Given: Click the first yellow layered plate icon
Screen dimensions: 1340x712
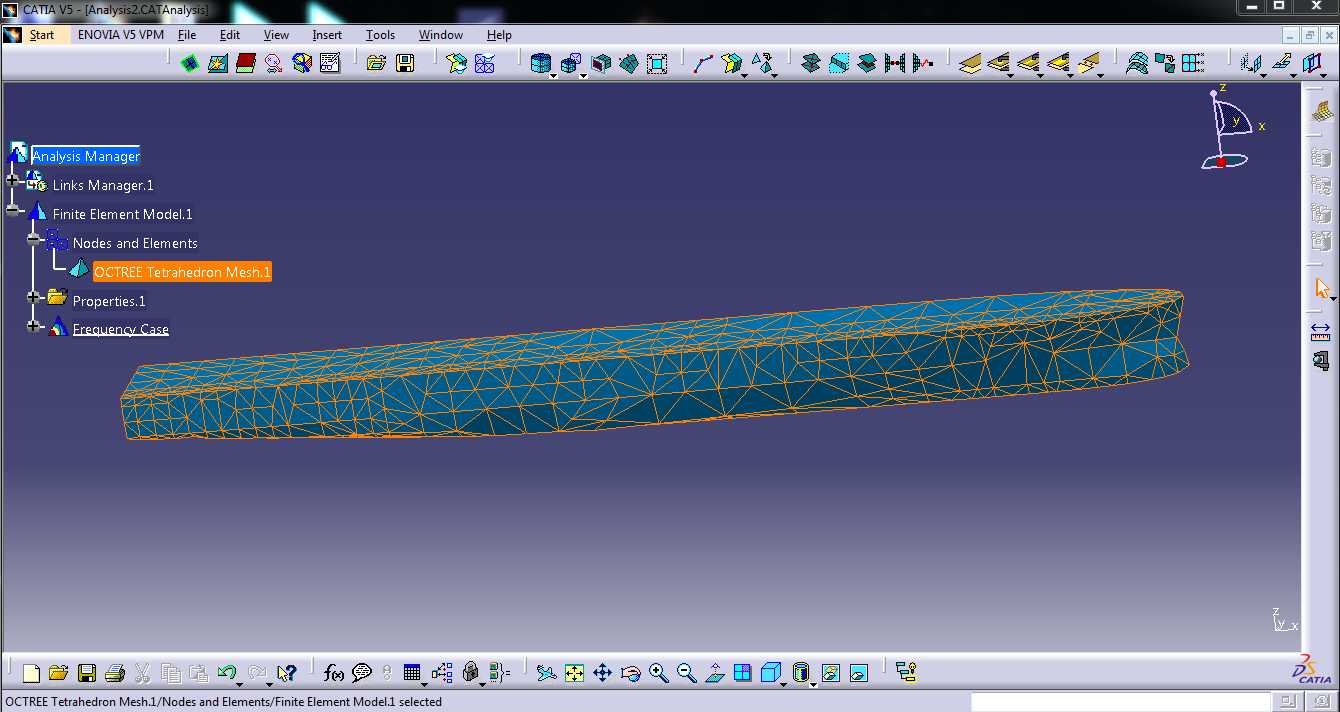Looking at the screenshot, I should tap(969, 64).
